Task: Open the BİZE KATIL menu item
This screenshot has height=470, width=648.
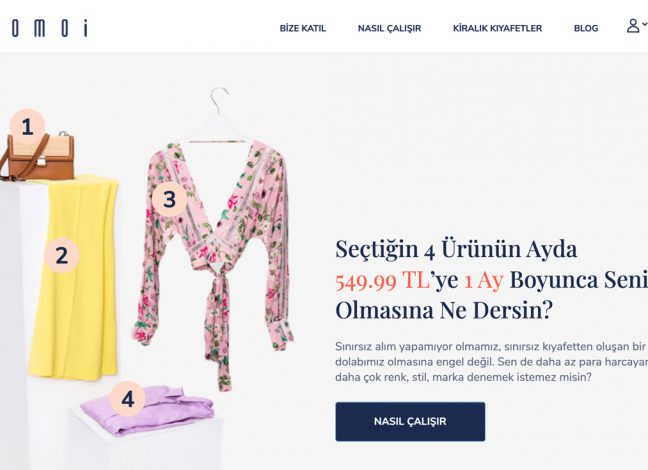Action: pyautogui.click(x=303, y=29)
